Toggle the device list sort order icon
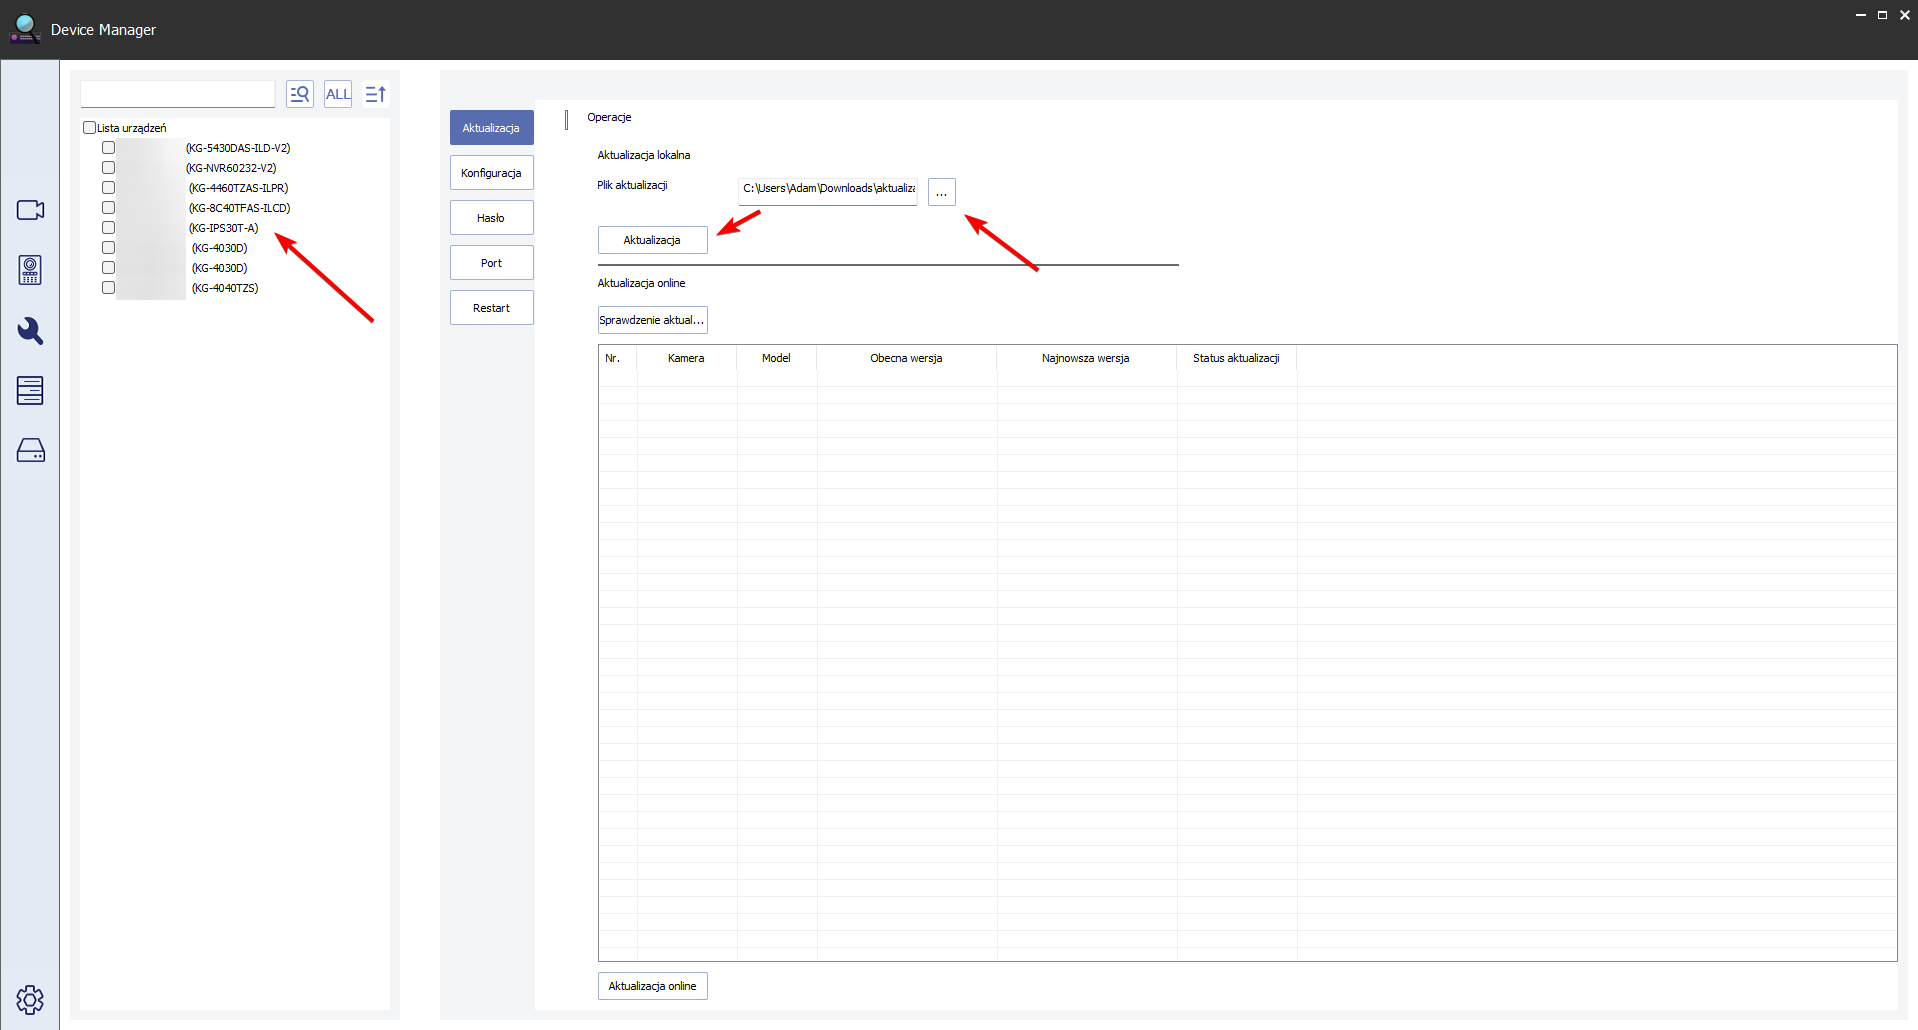1918x1030 pixels. click(376, 94)
